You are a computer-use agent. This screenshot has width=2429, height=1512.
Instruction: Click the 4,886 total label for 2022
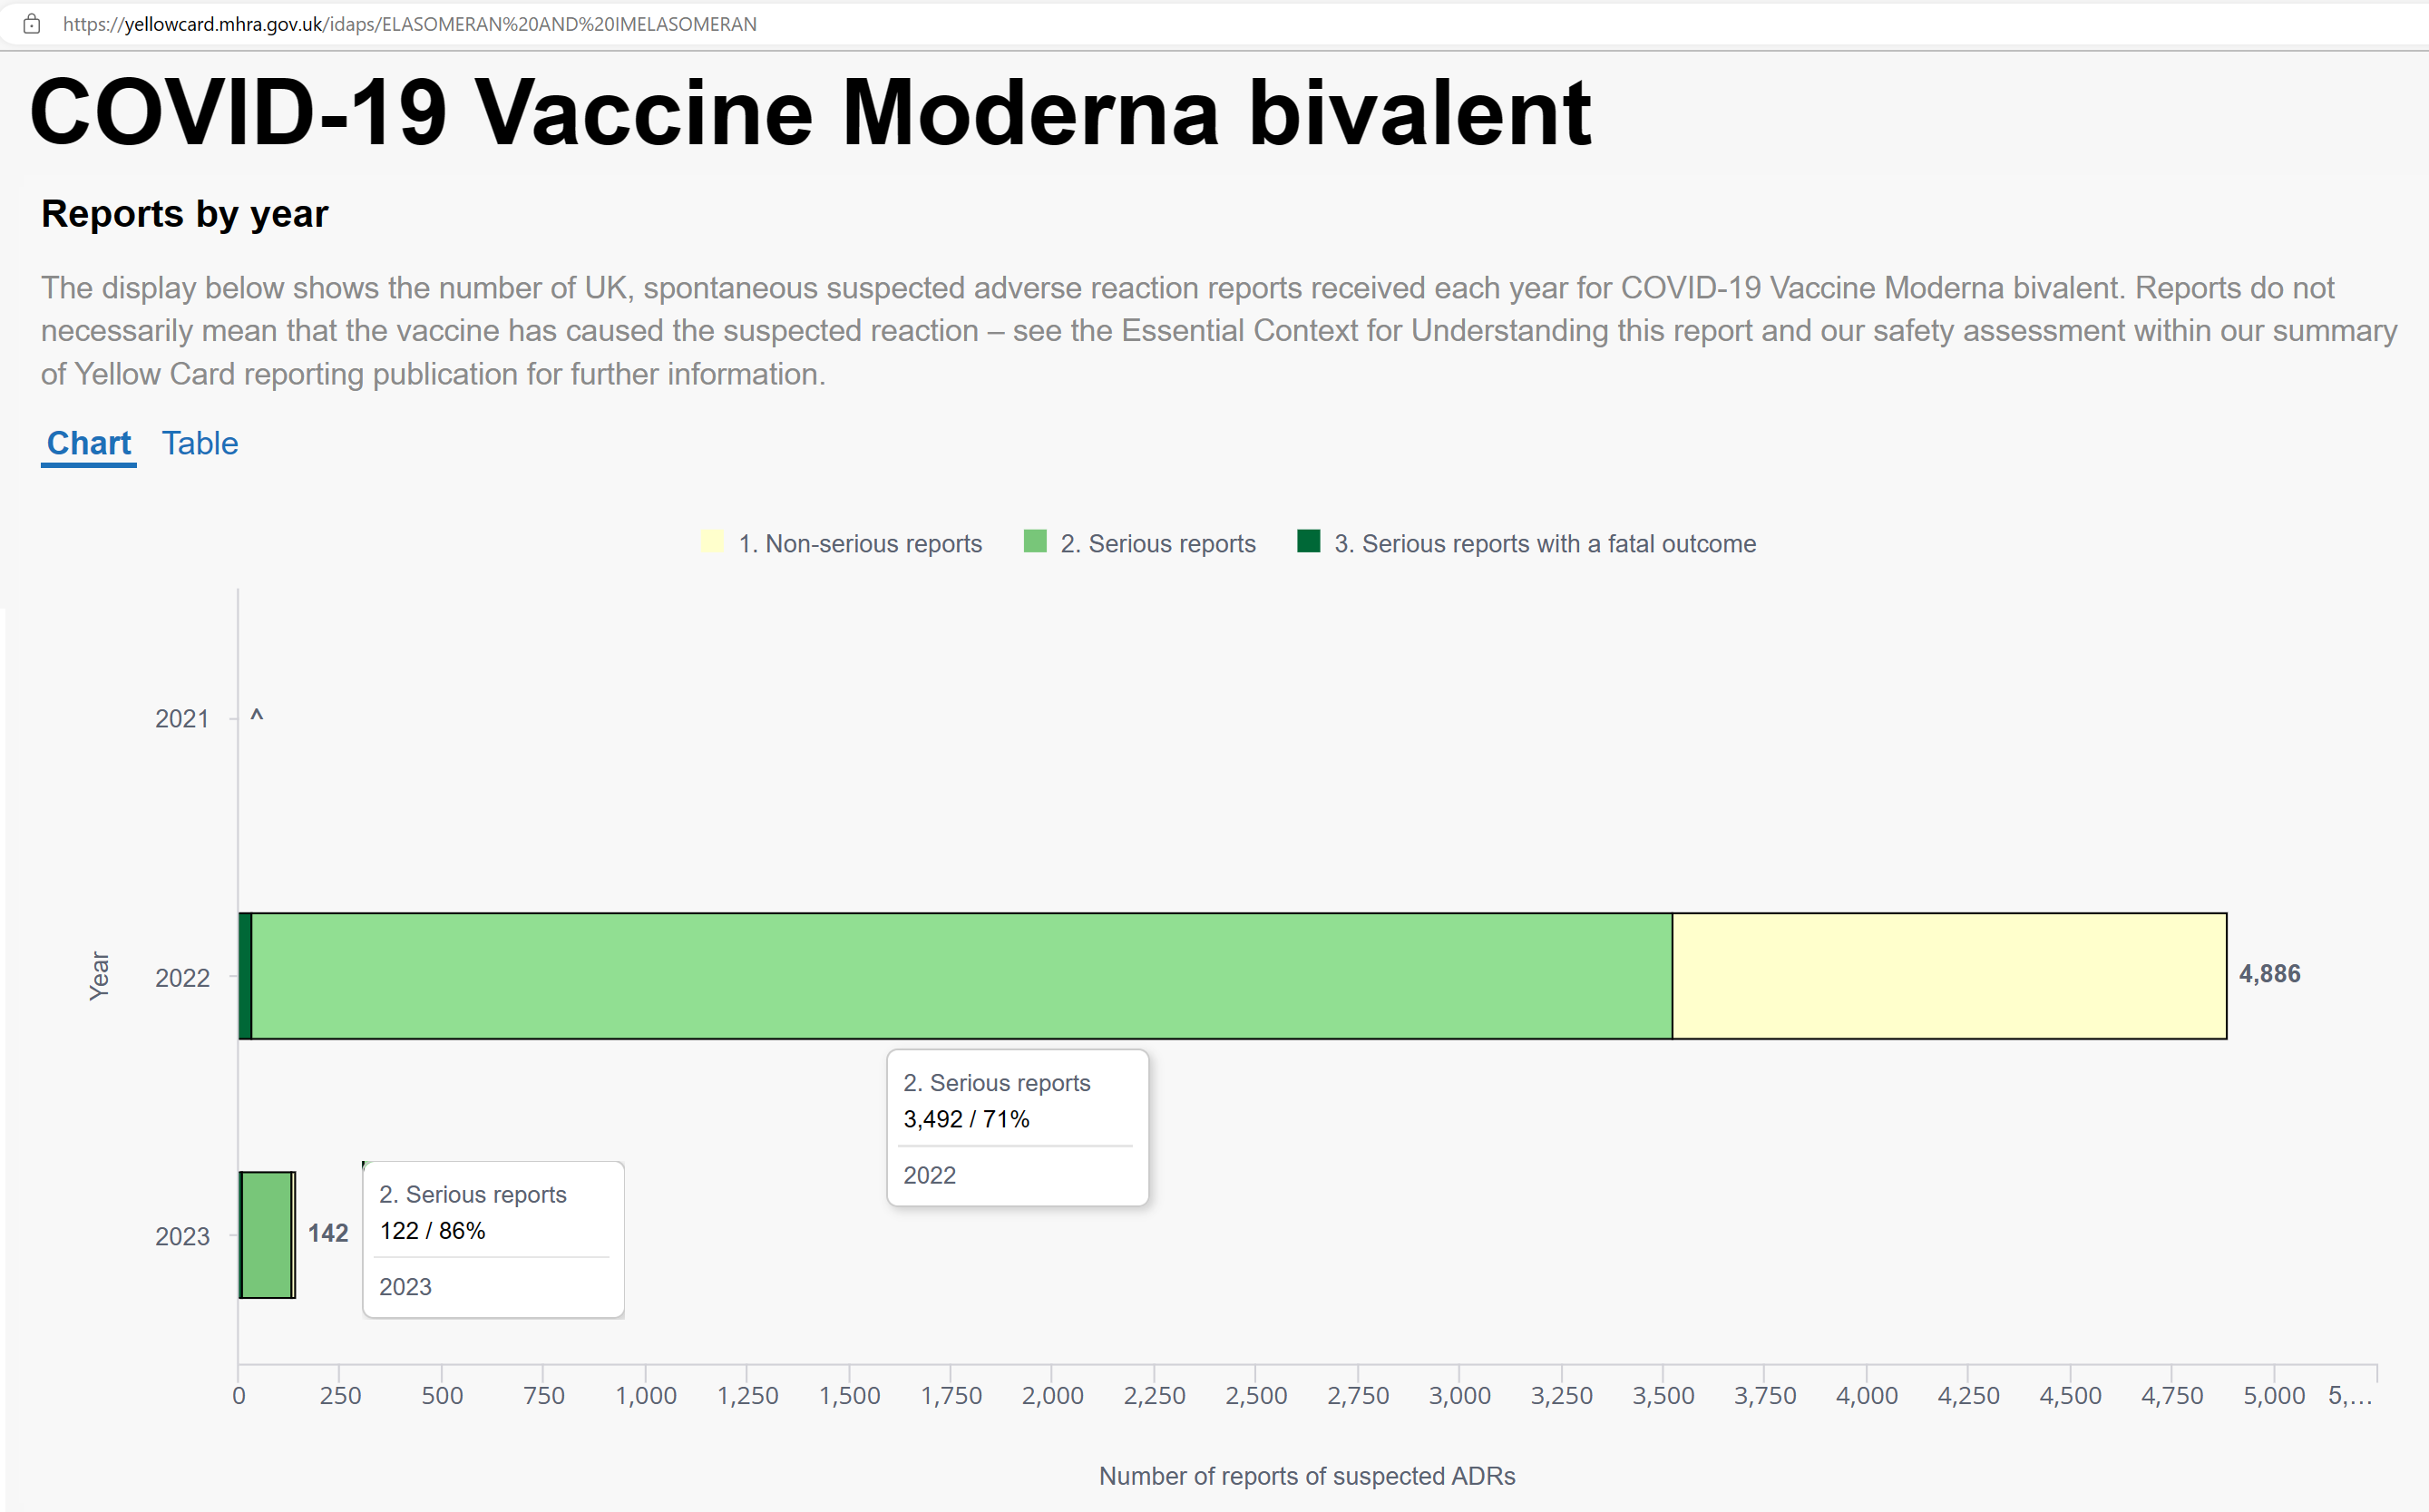2269,974
